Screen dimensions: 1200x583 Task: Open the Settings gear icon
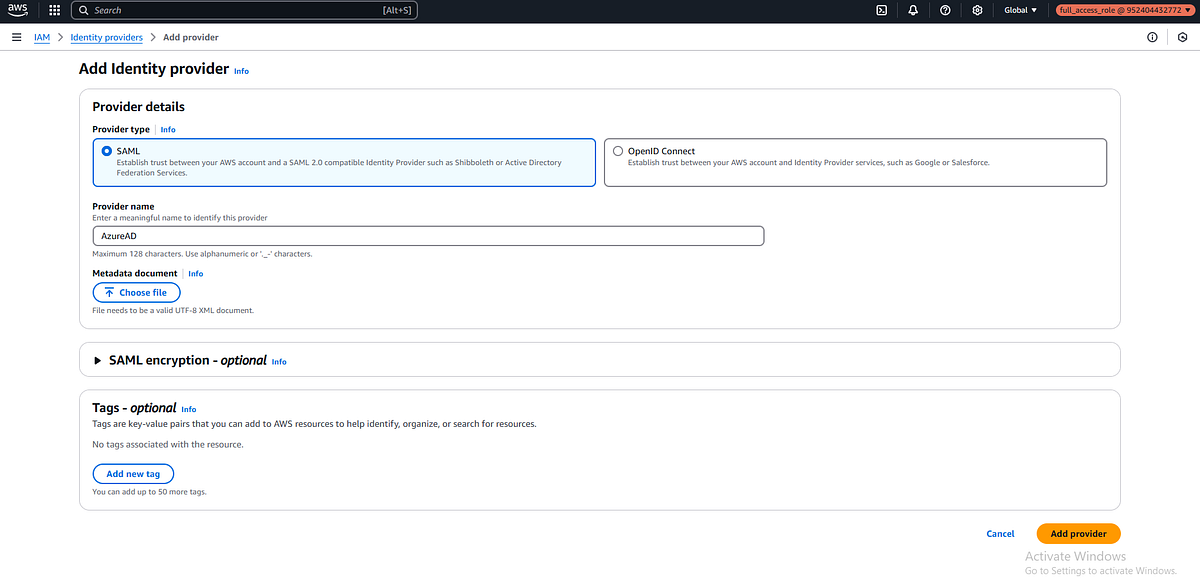pos(977,10)
